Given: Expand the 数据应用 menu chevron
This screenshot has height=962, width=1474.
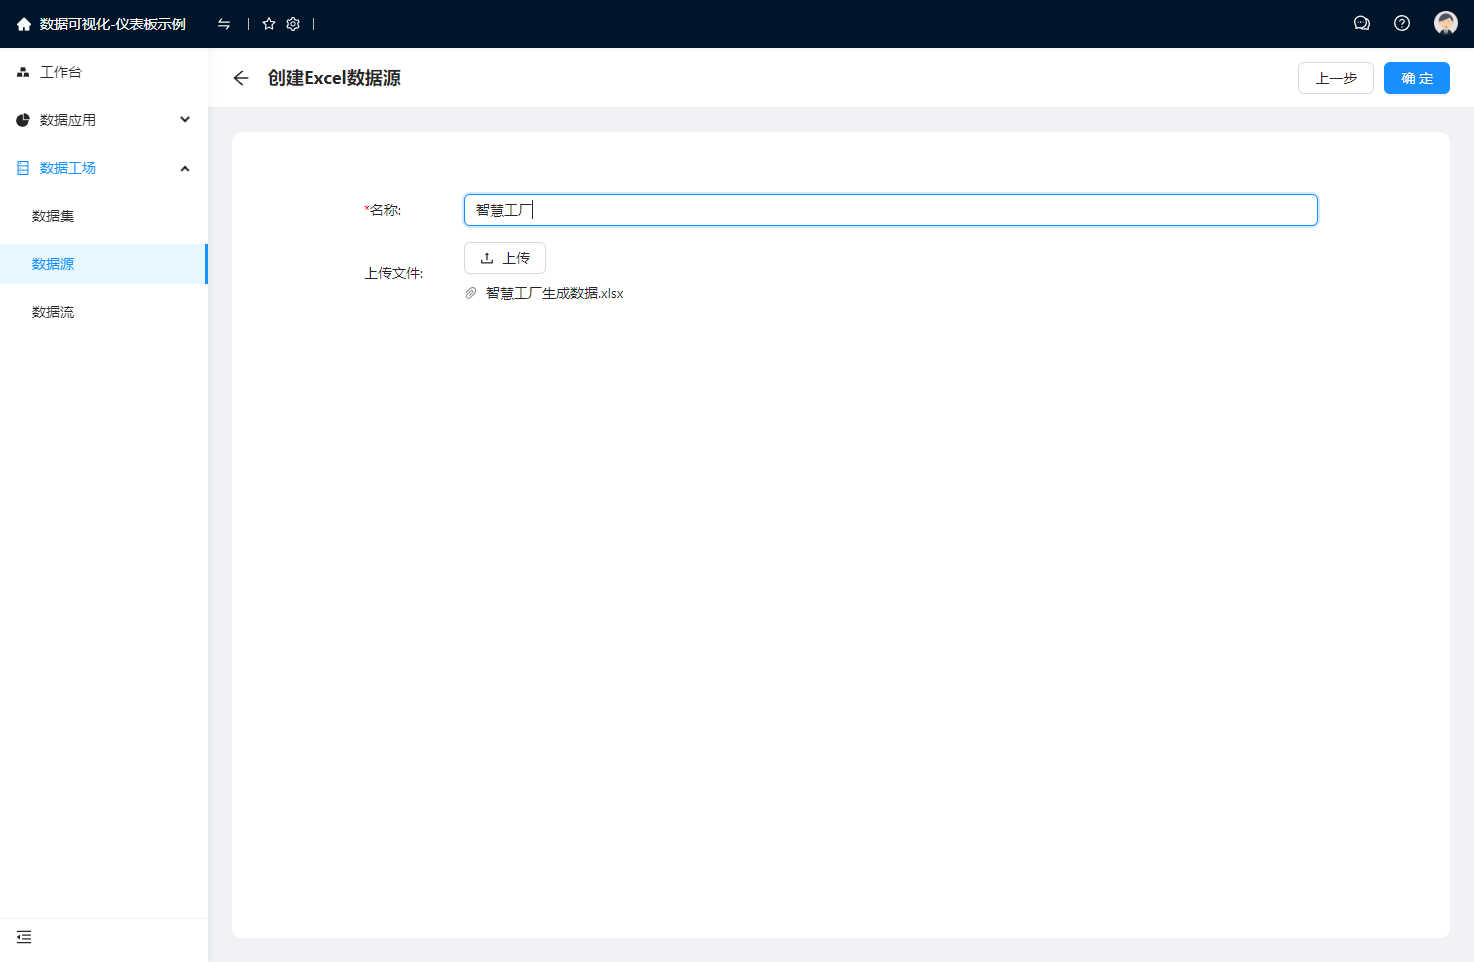Looking at the screenshot, I should (x=185, y=120).
